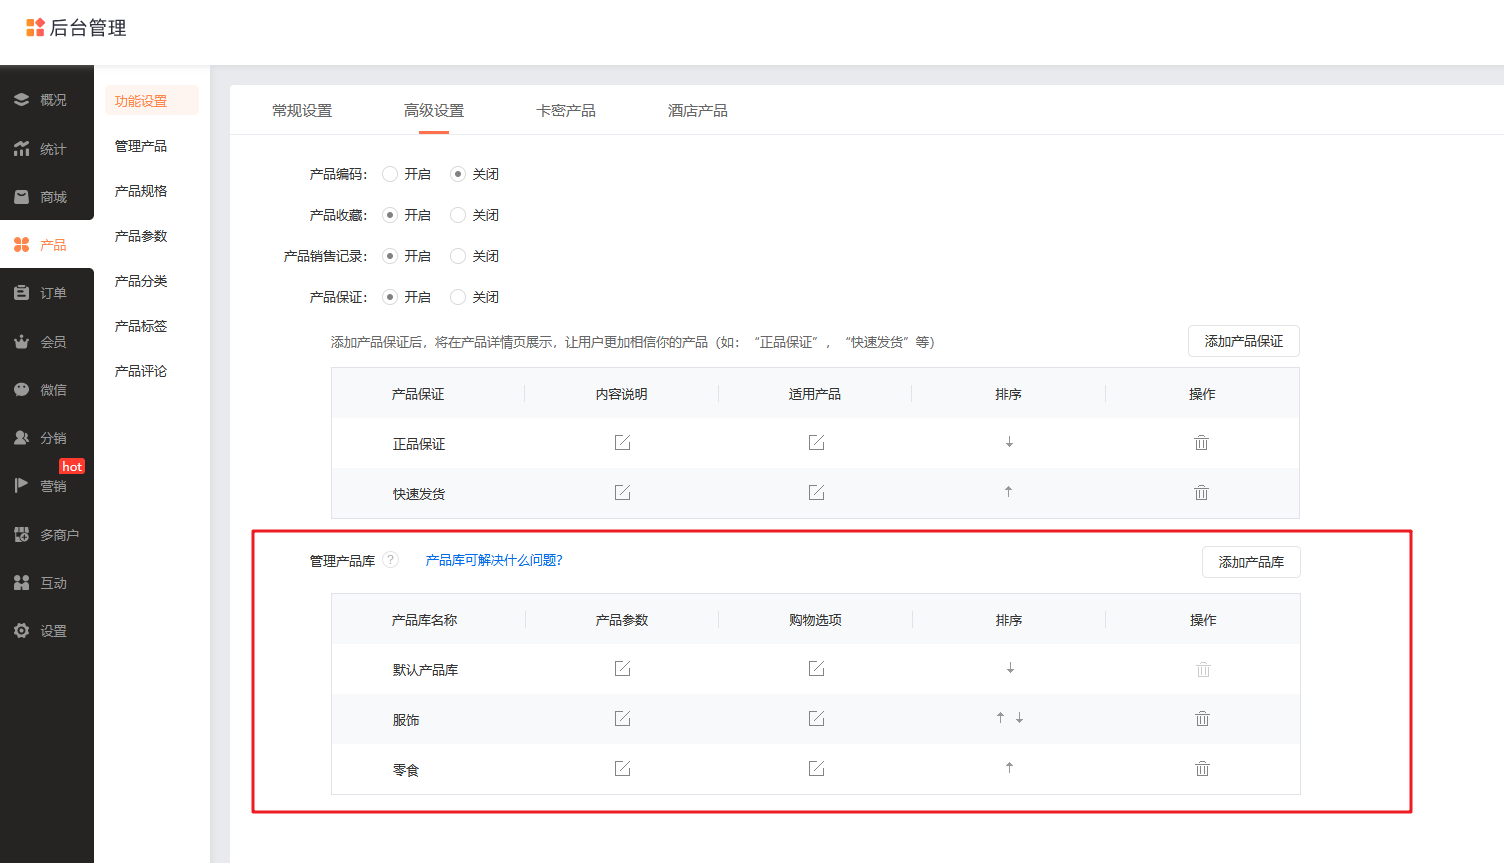Show help tooltip beside 管理产品库
The image size is (1504, 863).
391,560
